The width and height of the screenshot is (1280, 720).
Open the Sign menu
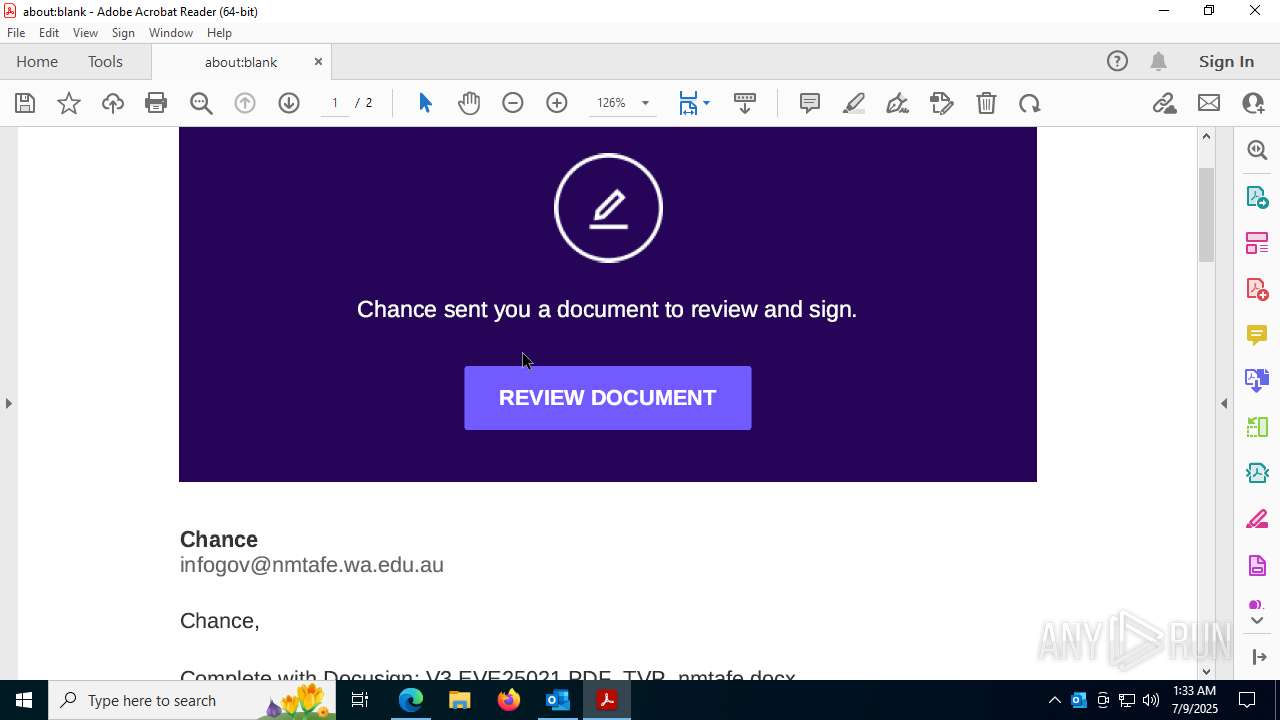(x=123, y=33)
